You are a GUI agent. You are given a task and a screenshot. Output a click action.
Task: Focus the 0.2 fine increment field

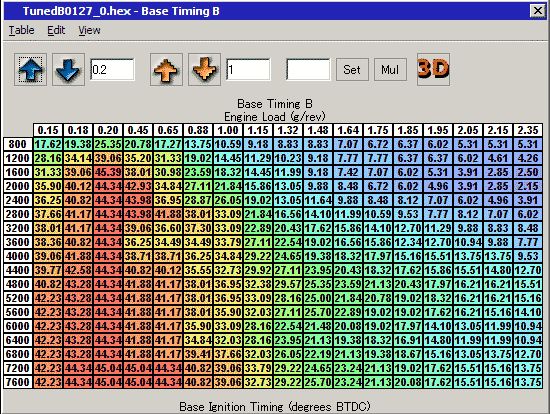[112, 69]
